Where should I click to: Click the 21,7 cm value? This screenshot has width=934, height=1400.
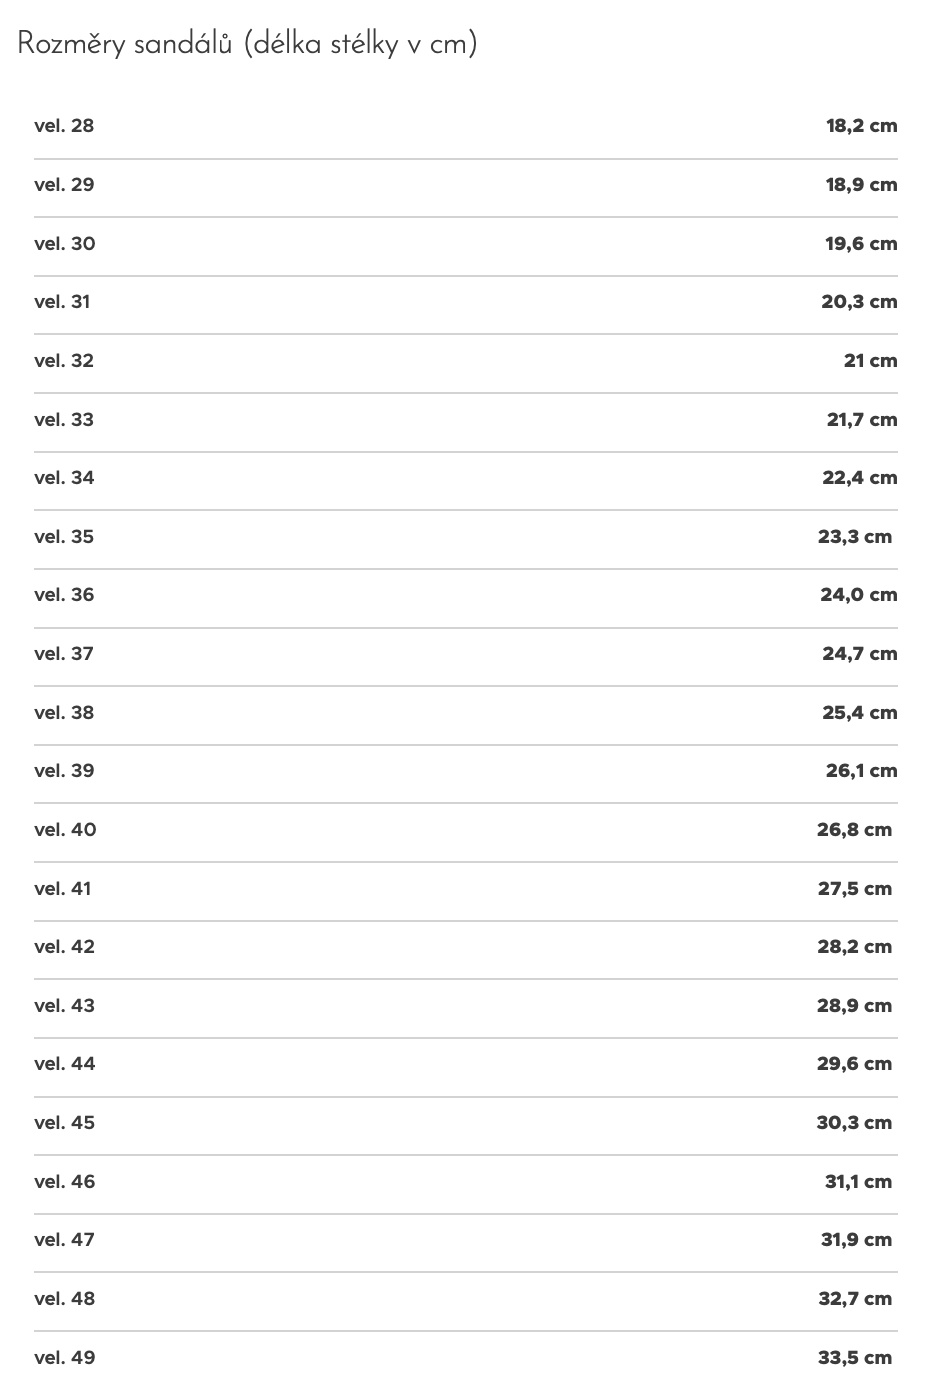(x=862, y=420)
